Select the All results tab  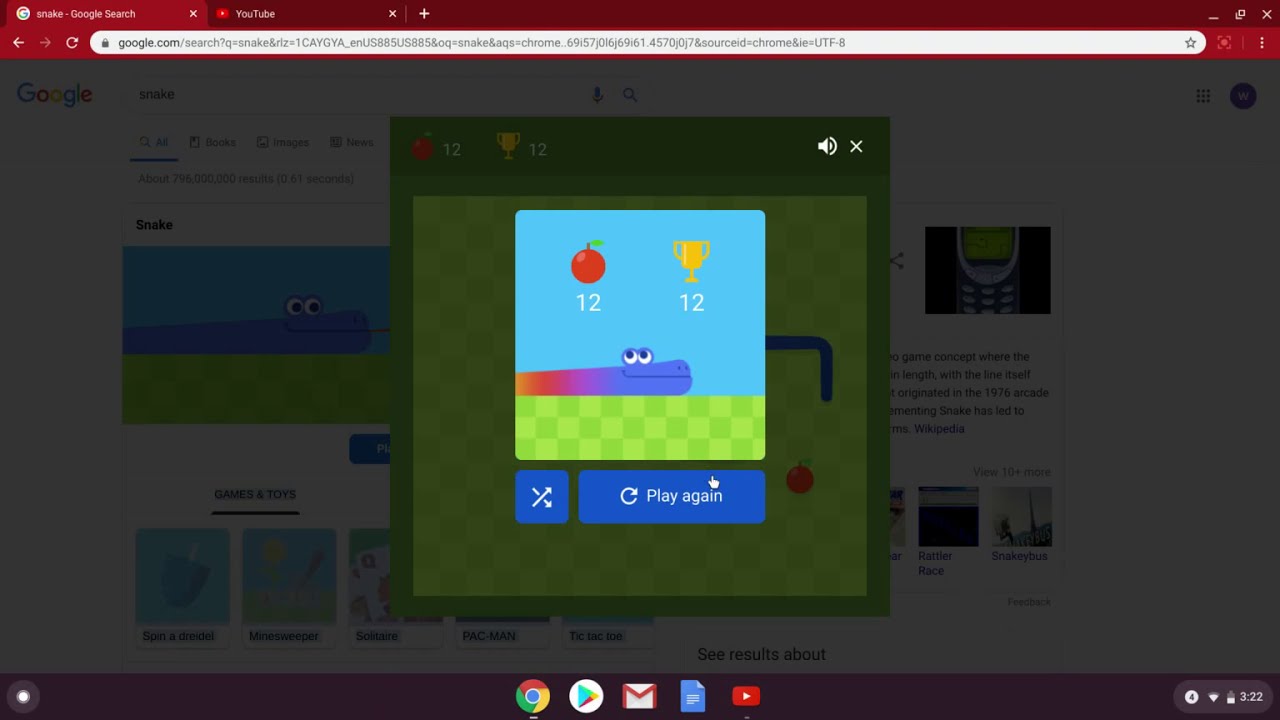(x=154, y=142)
